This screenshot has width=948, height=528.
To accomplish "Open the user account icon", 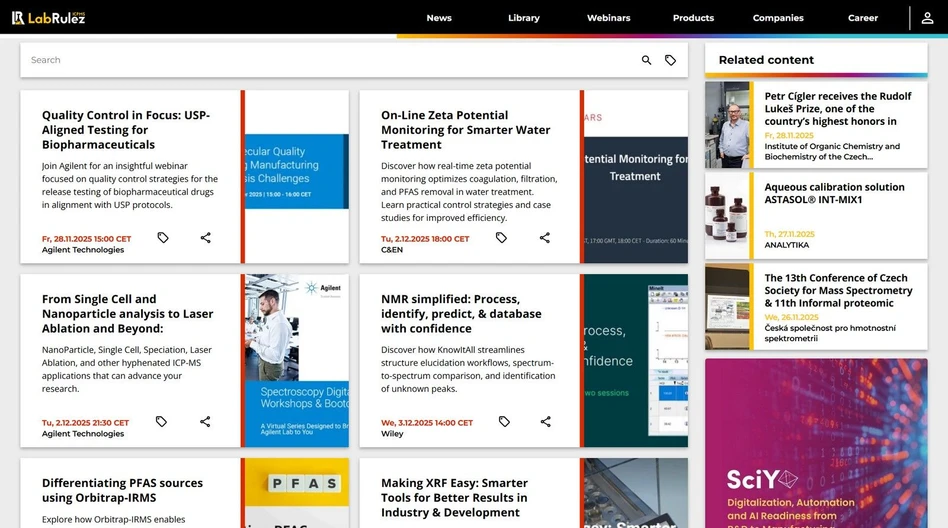I will click(927, 18).
